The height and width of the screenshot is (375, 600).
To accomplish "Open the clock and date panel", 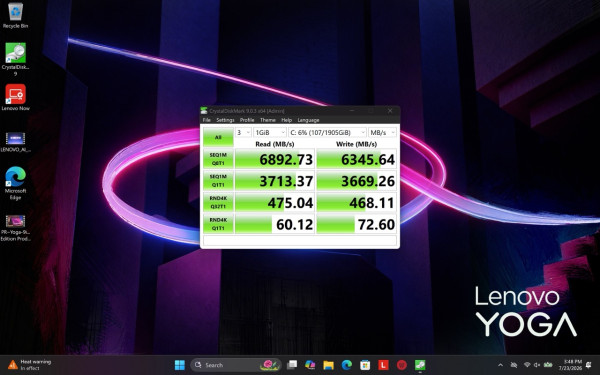I will pos(572,365).
